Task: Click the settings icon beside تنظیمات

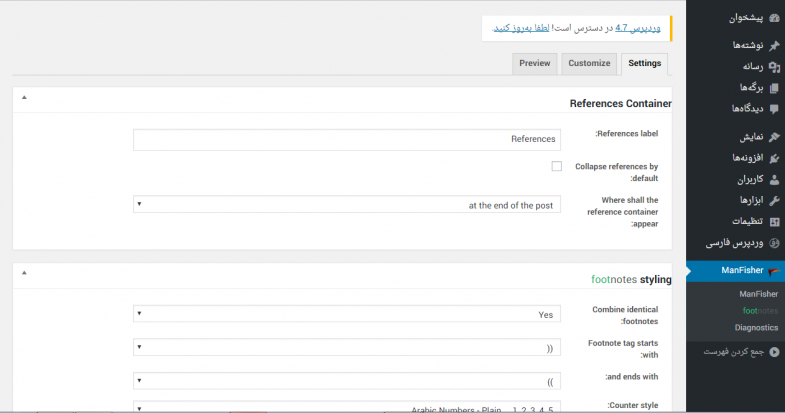Action: [774, 221]
